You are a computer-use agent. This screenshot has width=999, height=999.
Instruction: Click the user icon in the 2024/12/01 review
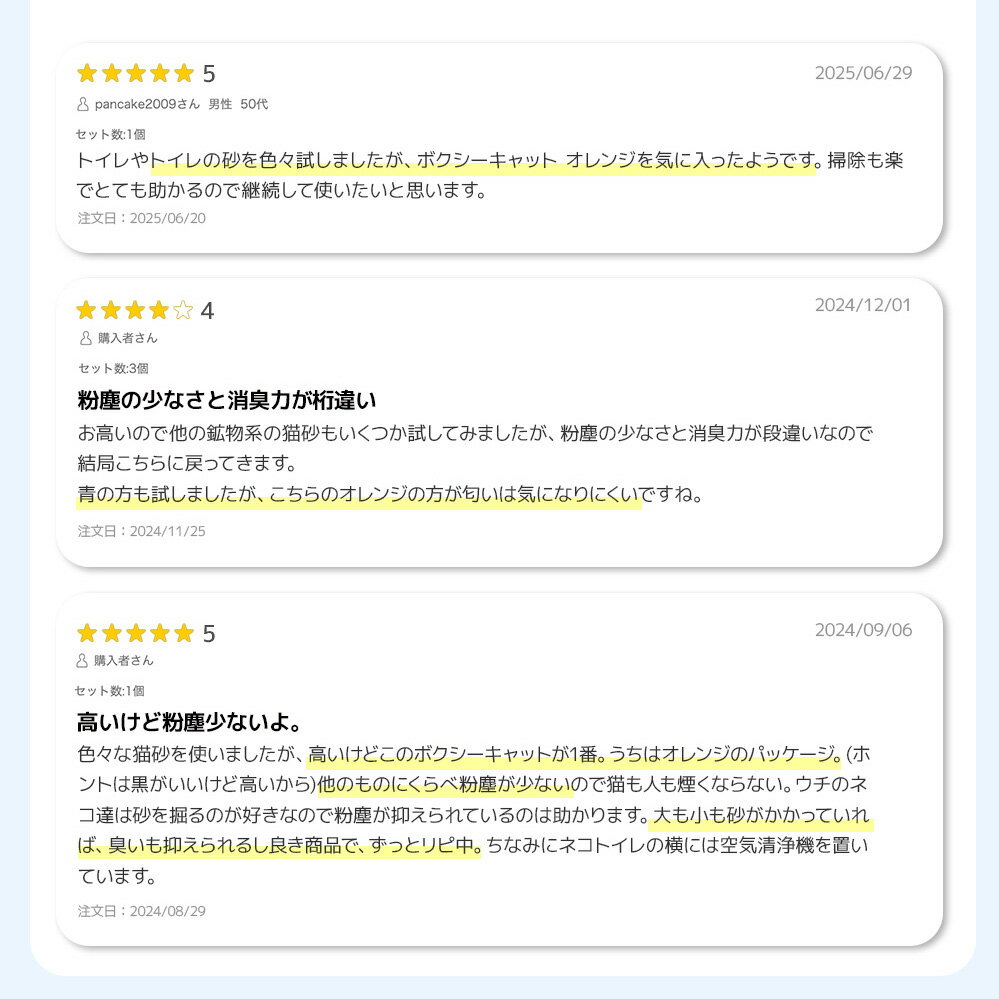point(85,338)
